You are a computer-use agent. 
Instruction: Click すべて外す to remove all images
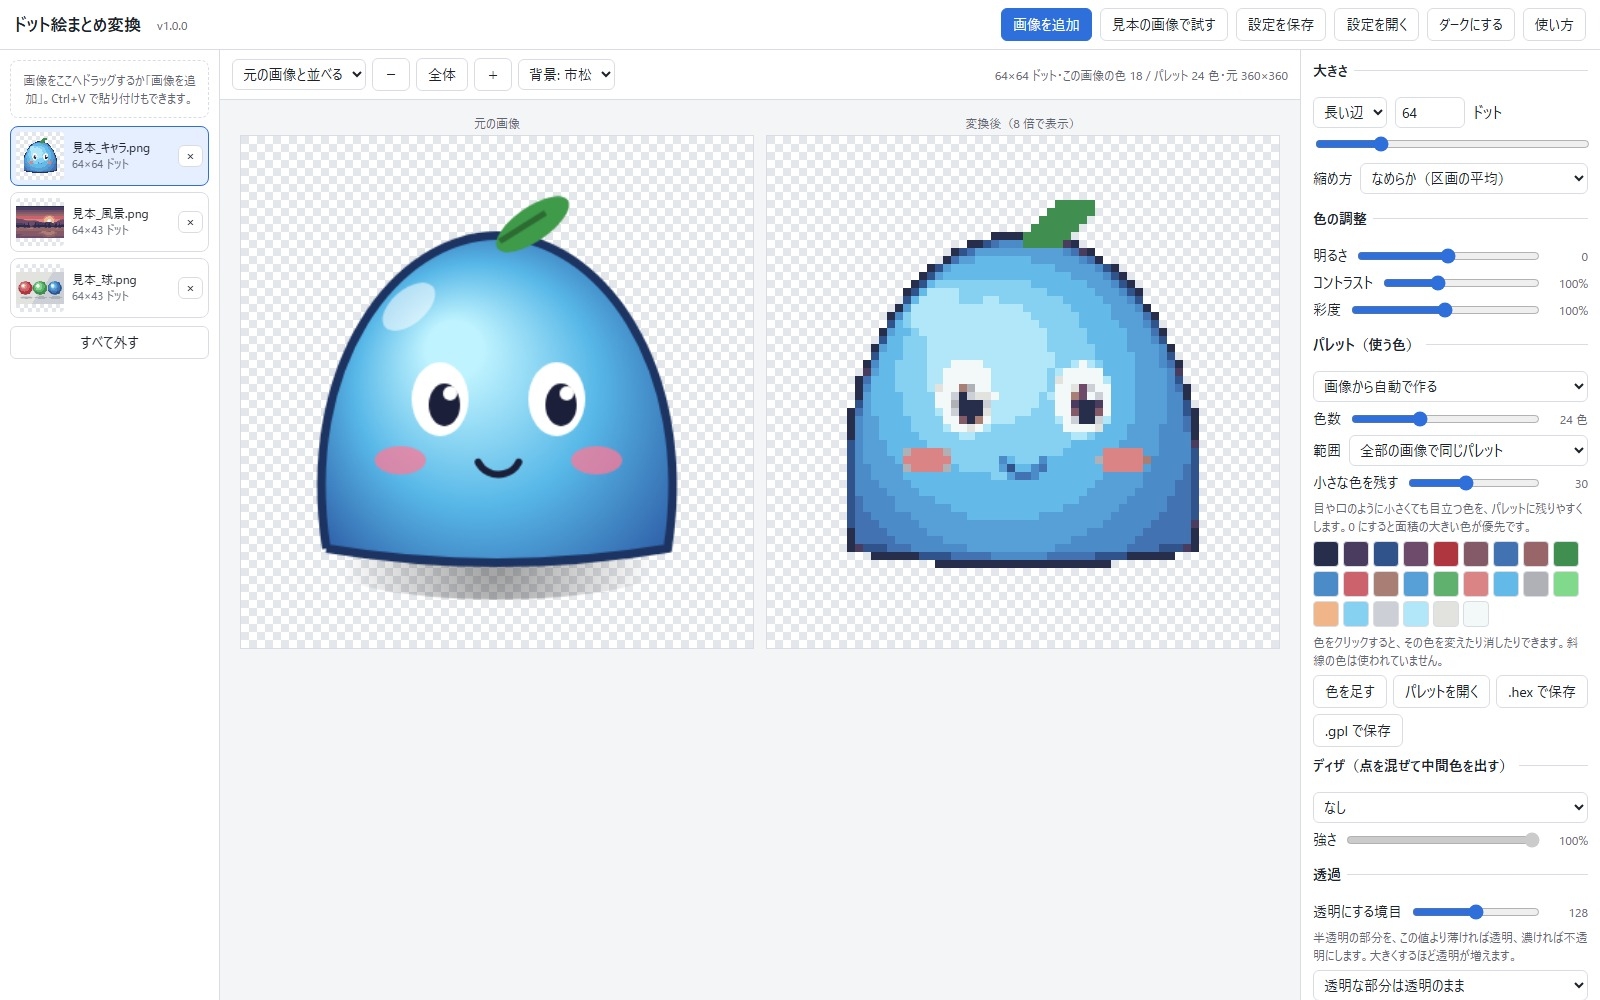tap(110, 342)
